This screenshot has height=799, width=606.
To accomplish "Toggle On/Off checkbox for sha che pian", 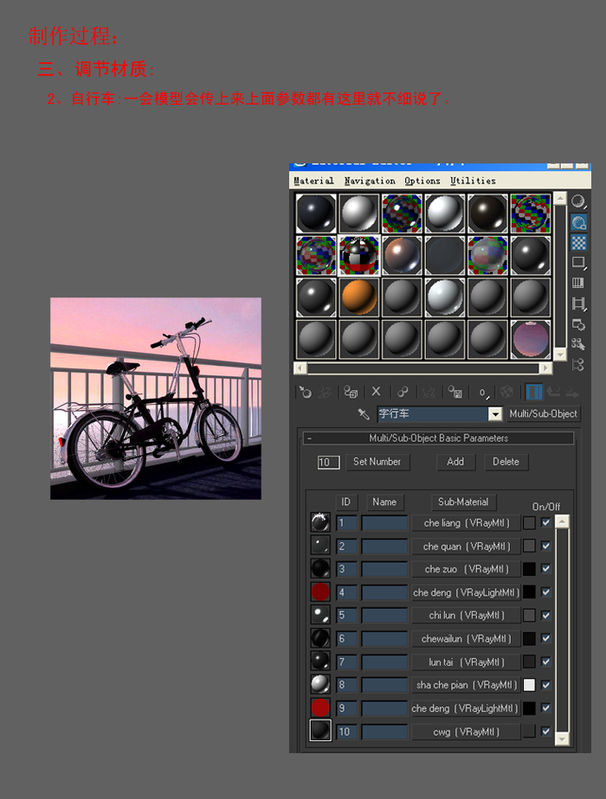I will coord(546,685).
